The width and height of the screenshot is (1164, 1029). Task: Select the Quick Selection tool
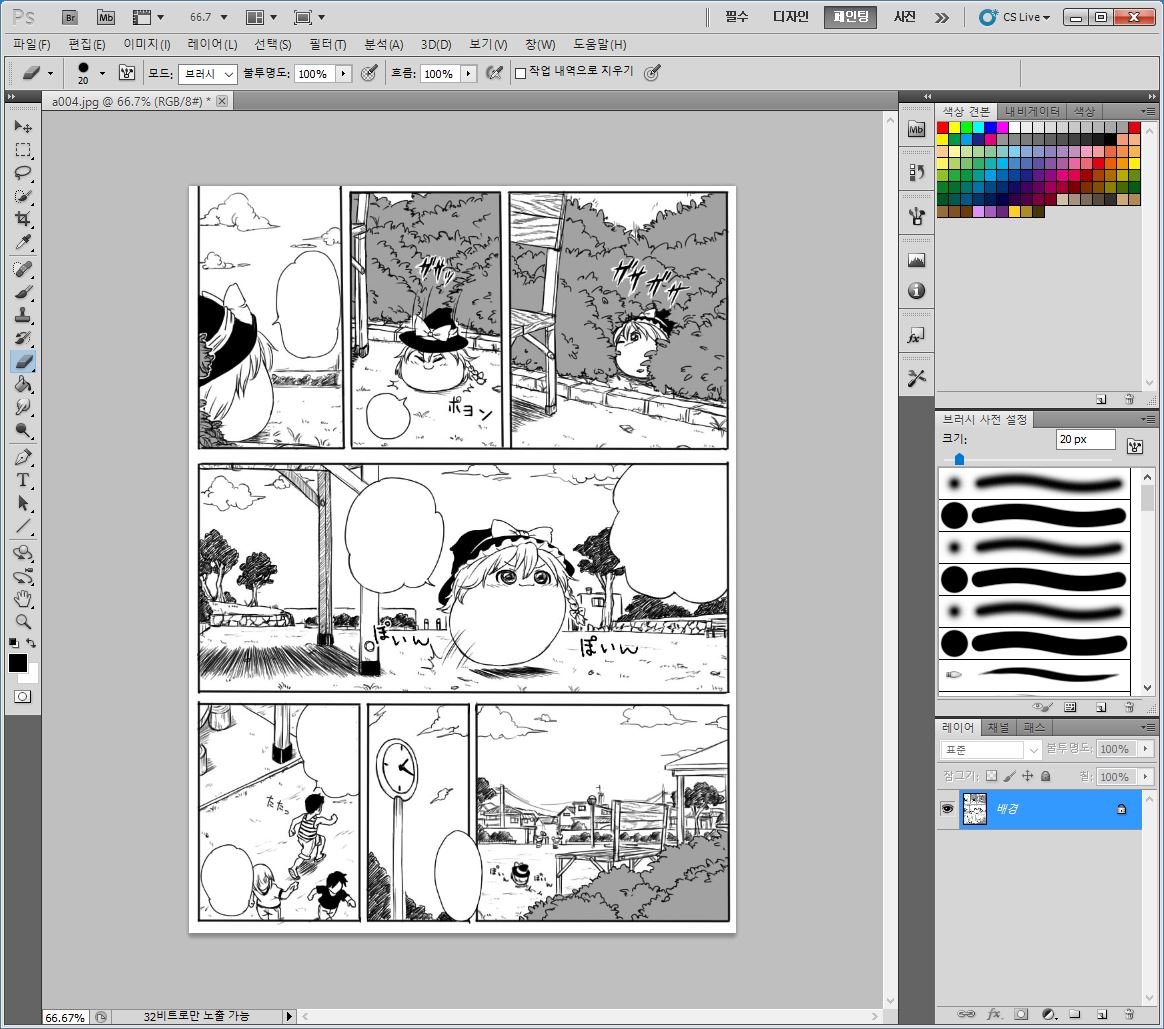[x=23, y=196]
